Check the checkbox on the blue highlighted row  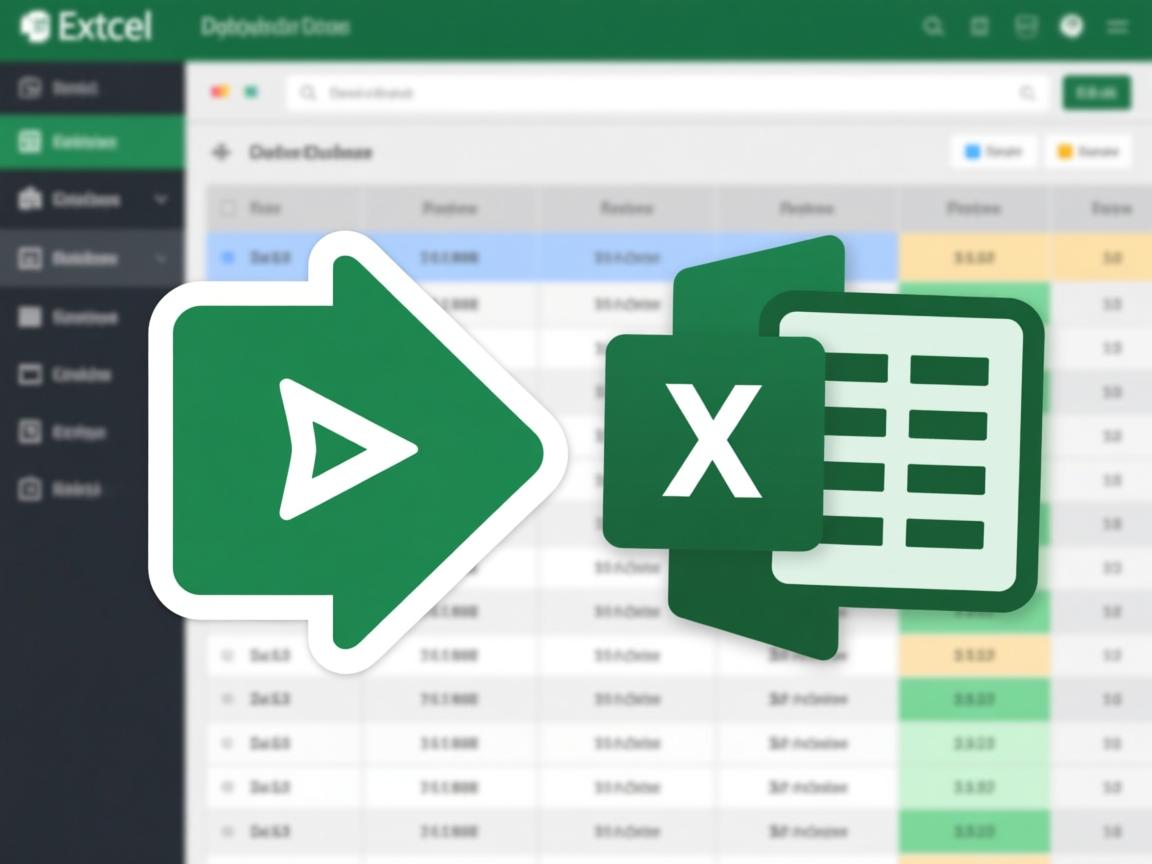pos(228,256)
